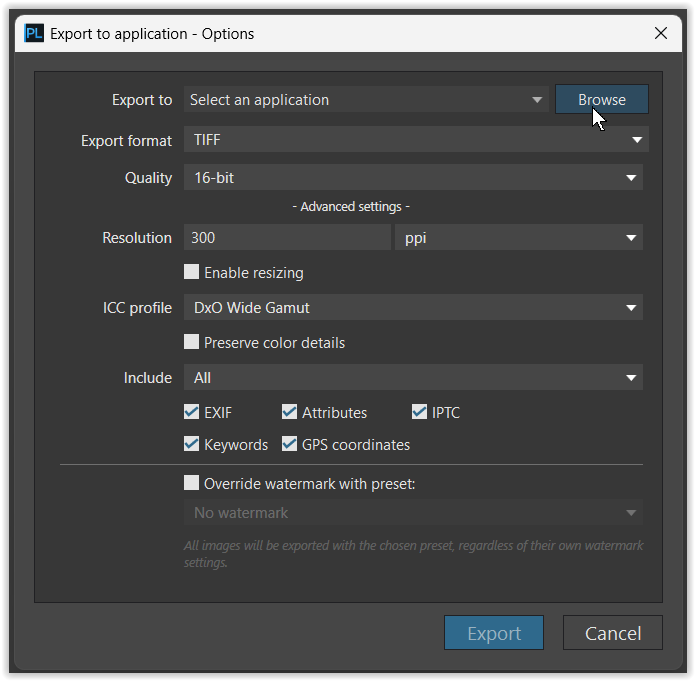Untick the GPS coordinates checkbox
695x681 pixels.
pyautogui.click(x=290, y=444)
